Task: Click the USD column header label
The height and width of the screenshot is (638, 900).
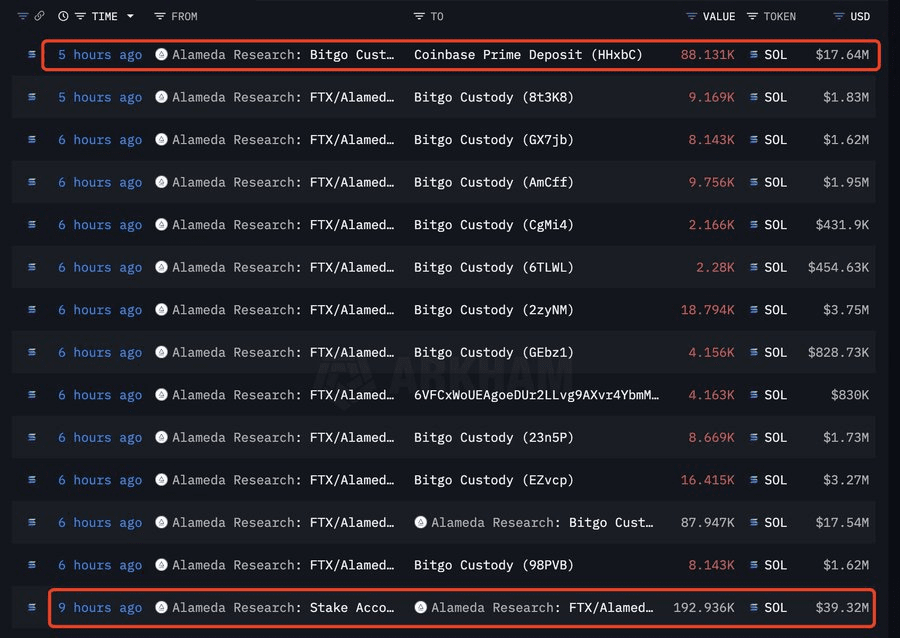Action: (860, 16)
